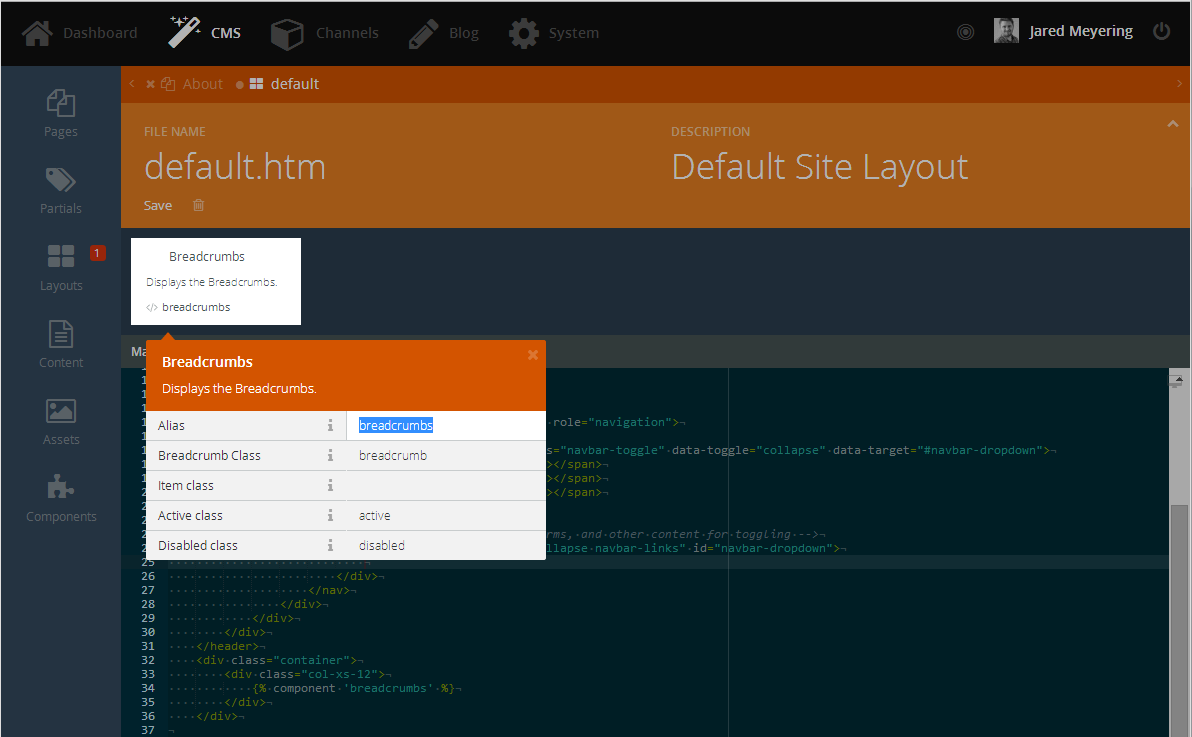Open the Layouts sidebar section
This screenshot has height=737, width=1192.
[61, 268]
